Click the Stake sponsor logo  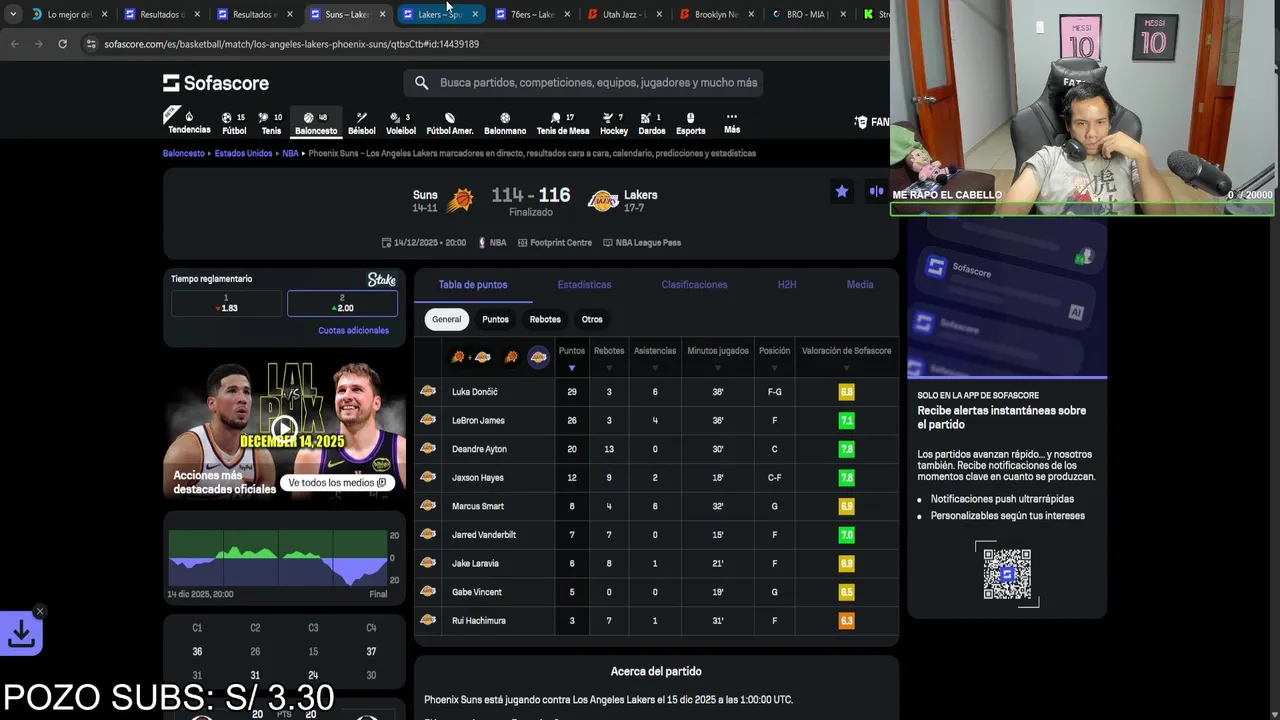click(x=381, y=280)
